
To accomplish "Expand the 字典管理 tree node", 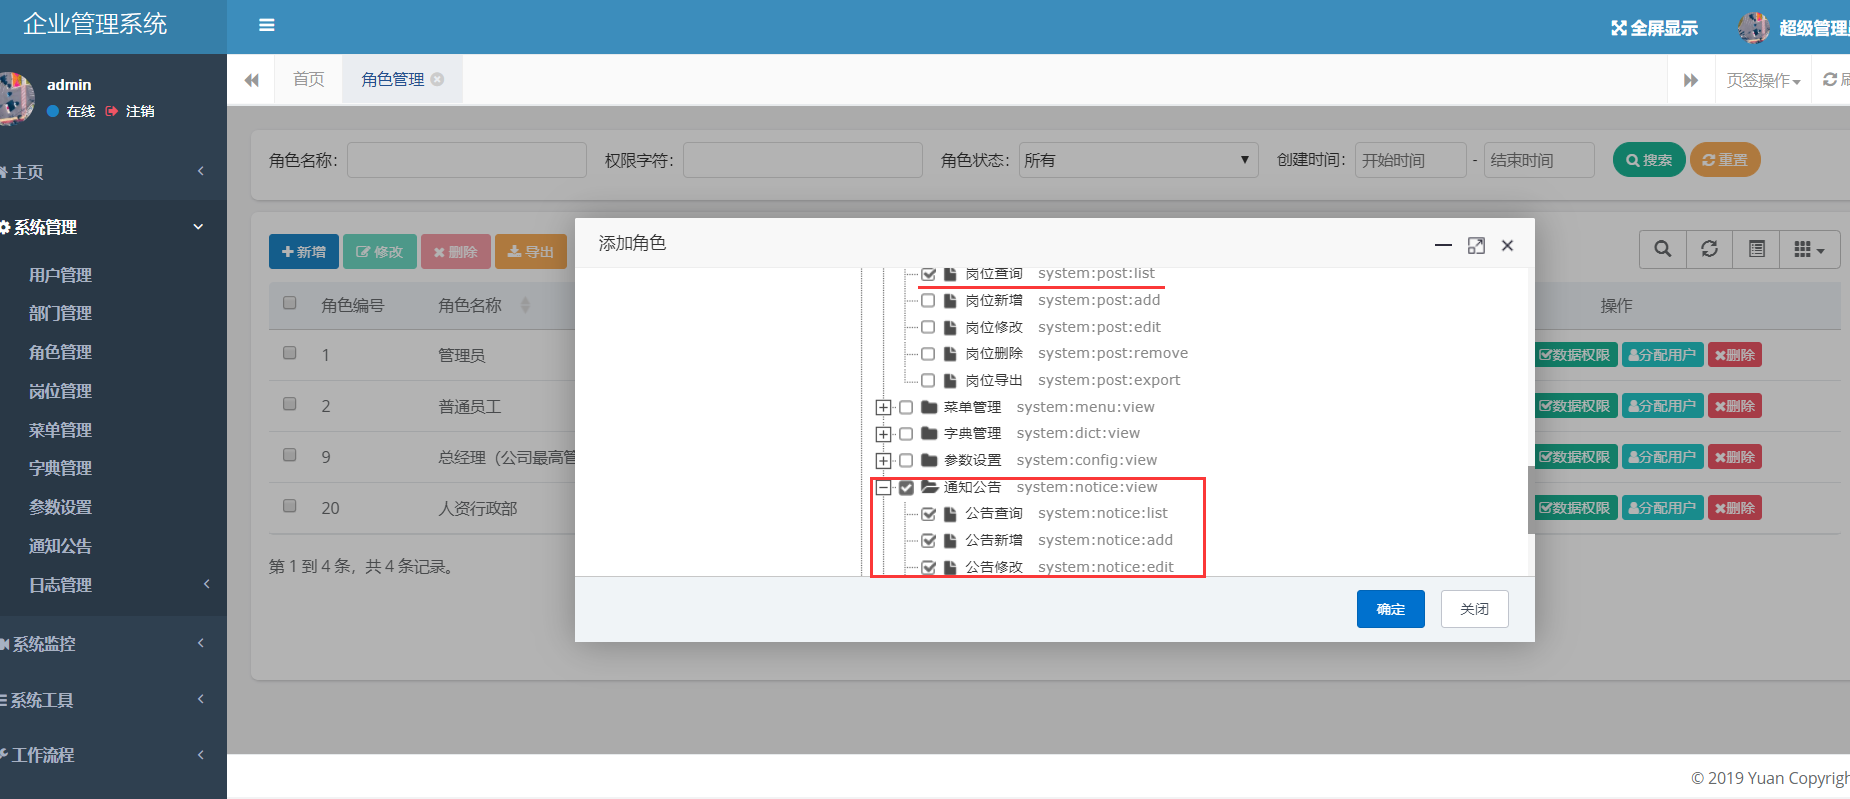I will (x=884, y=434).
